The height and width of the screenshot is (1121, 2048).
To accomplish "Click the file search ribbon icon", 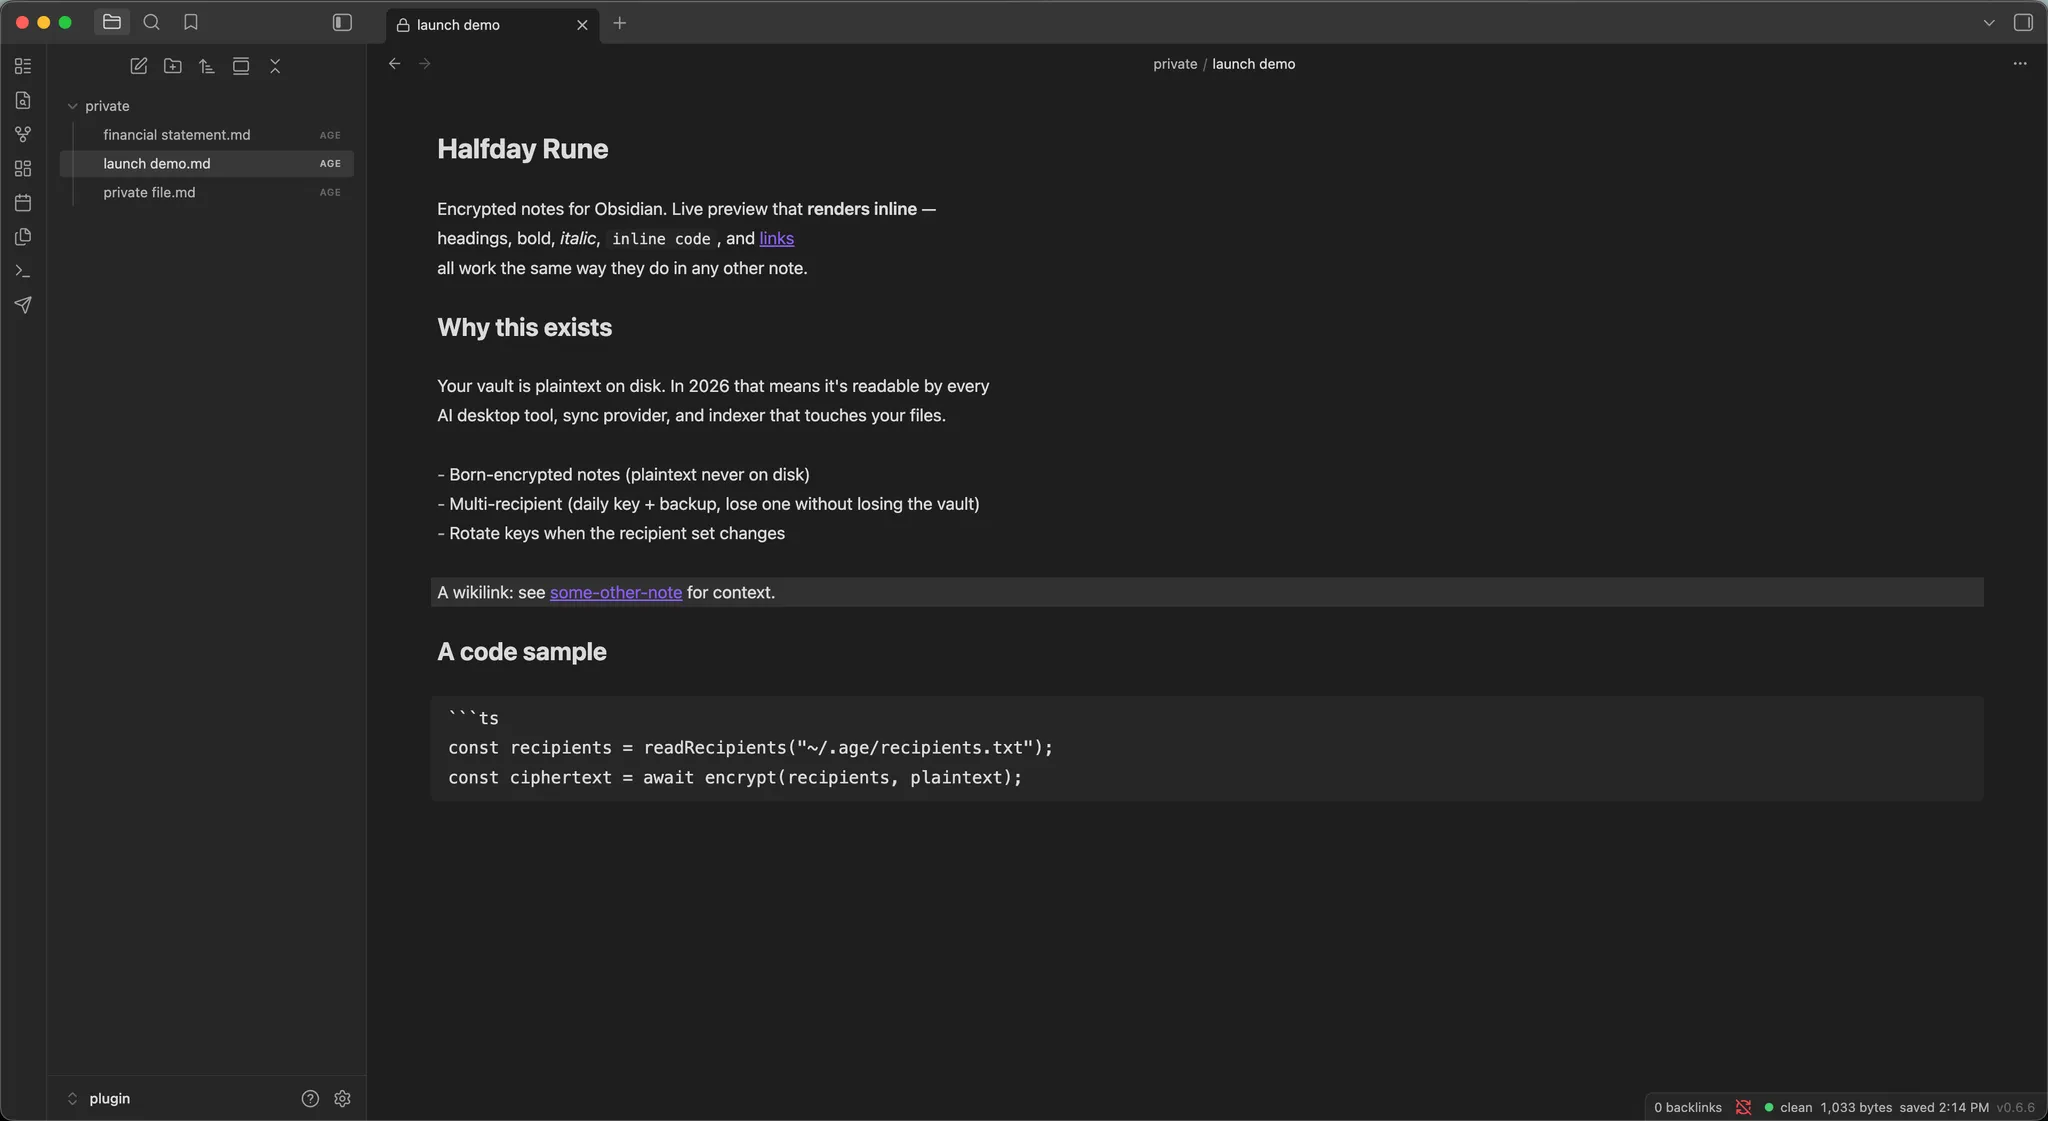I will pos(23,100).
